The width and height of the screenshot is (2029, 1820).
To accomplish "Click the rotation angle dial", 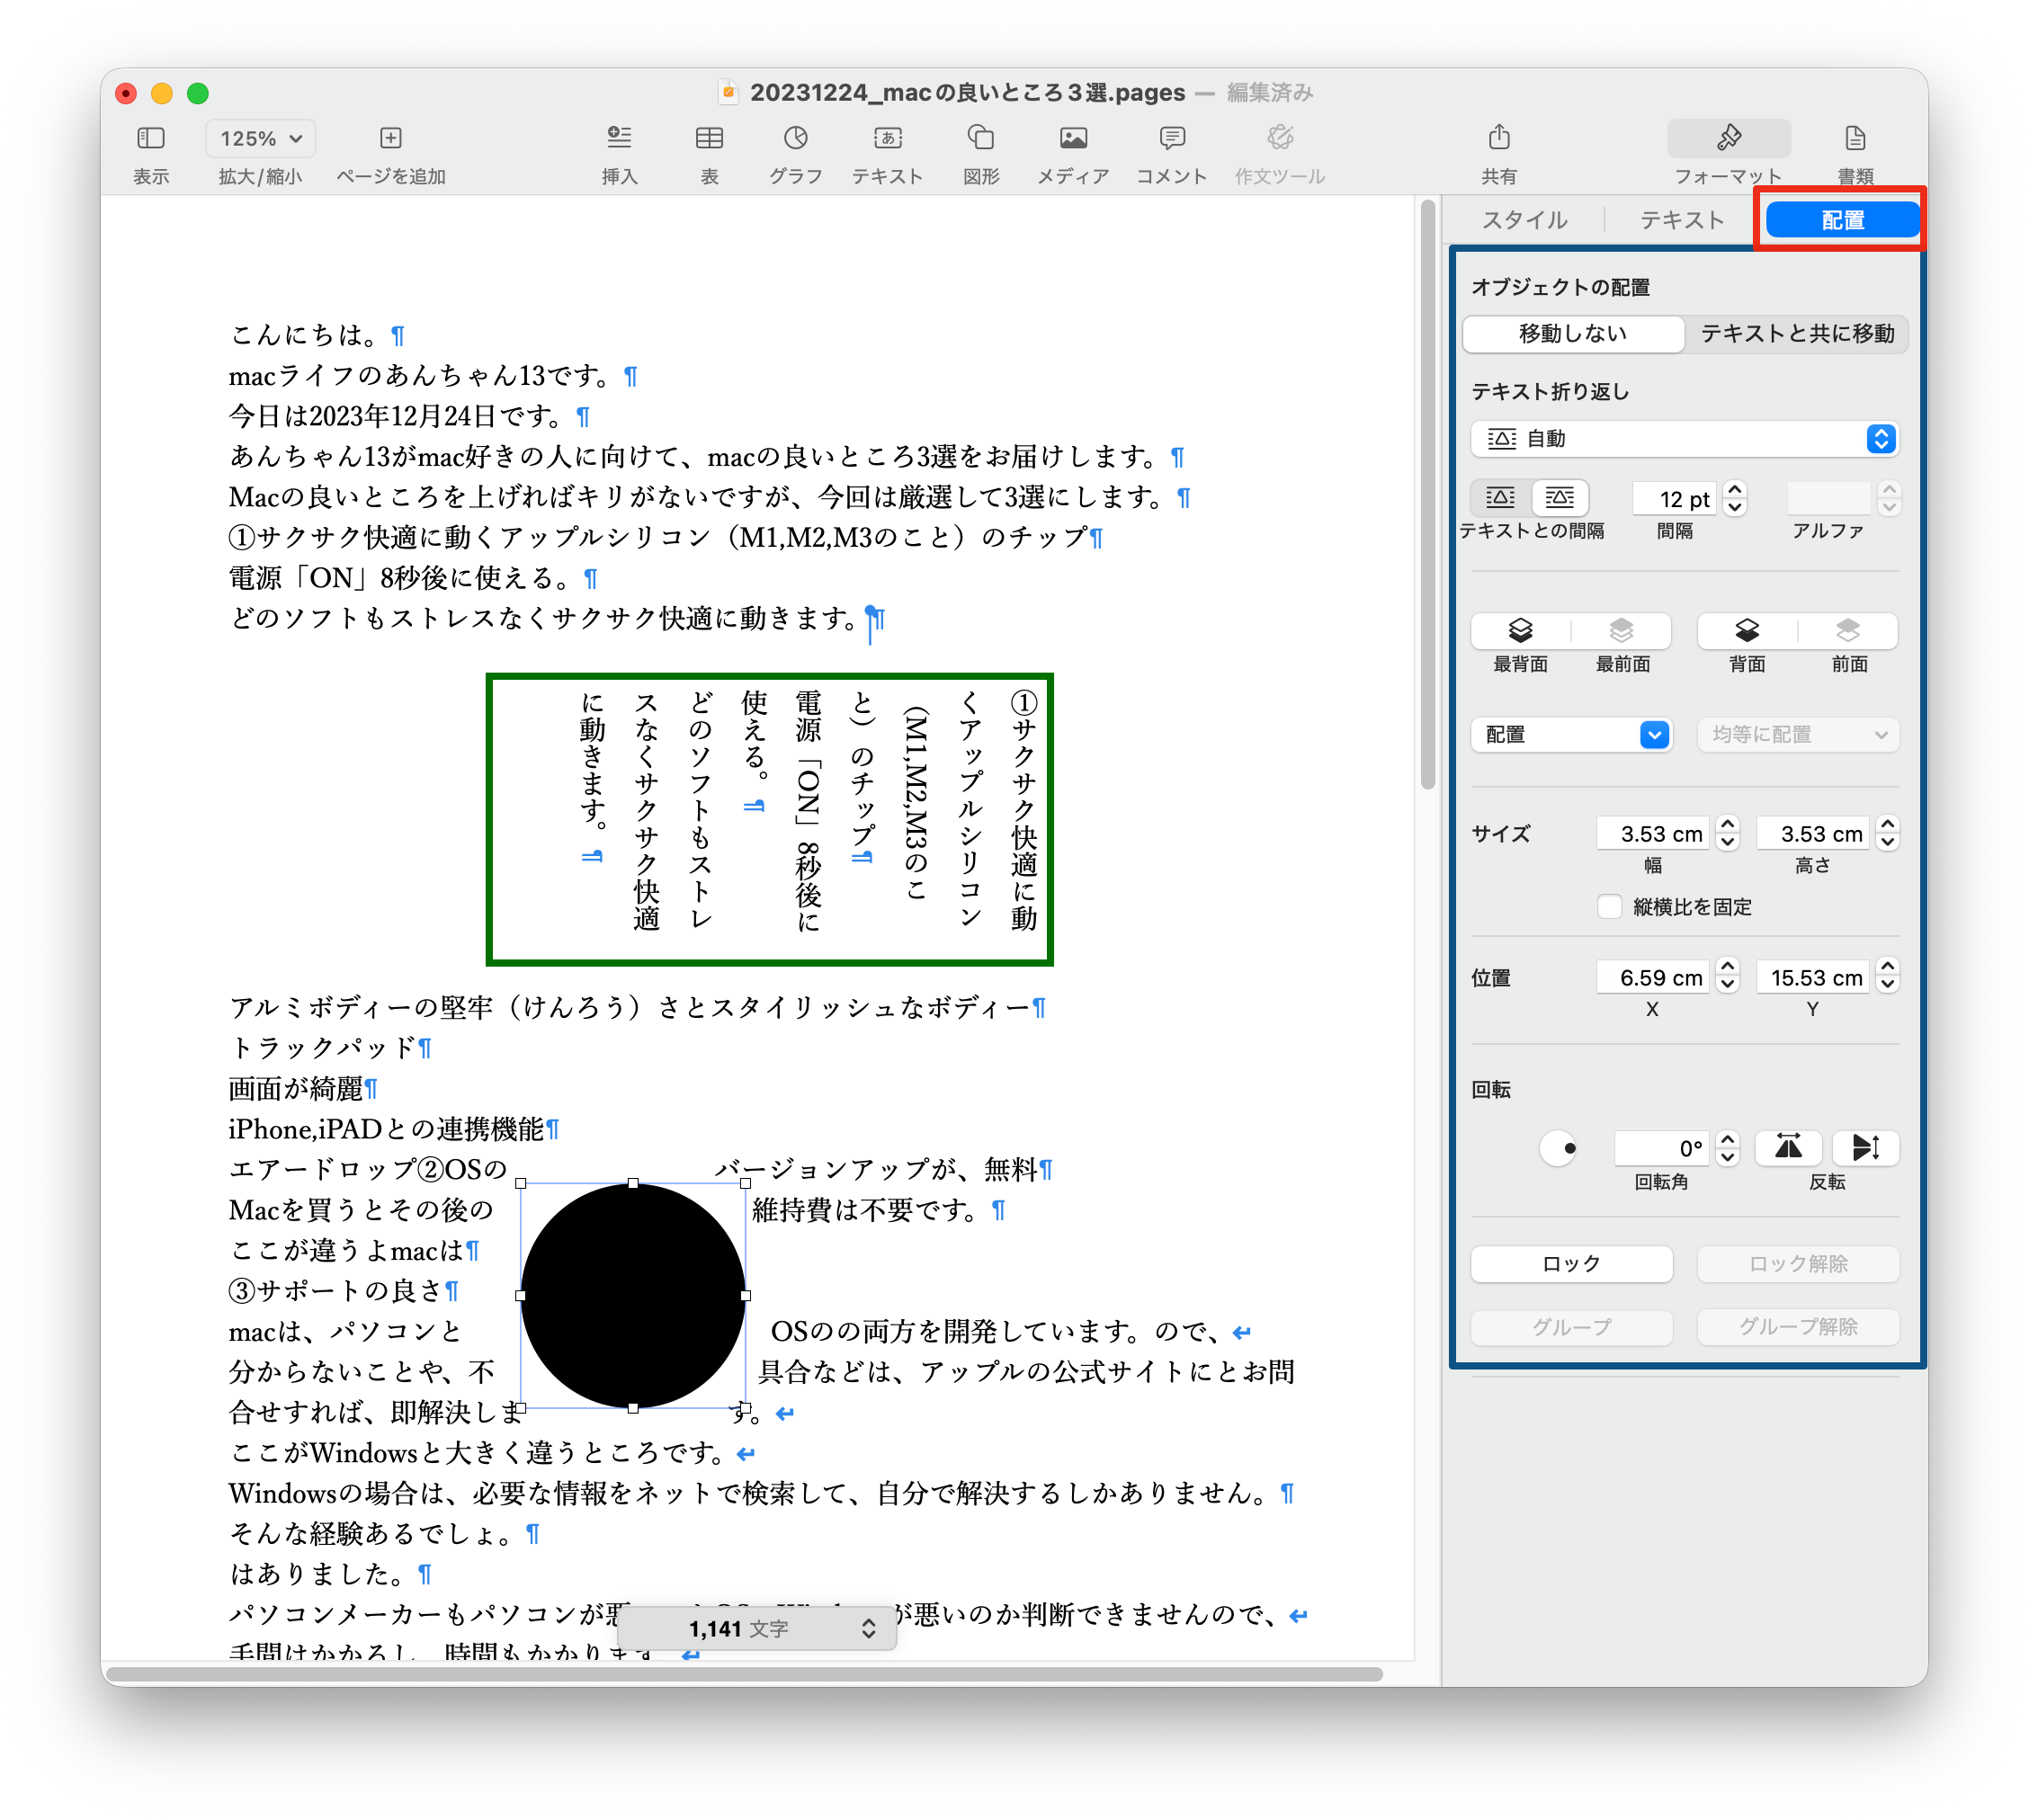I will tap(1558, 1148).
